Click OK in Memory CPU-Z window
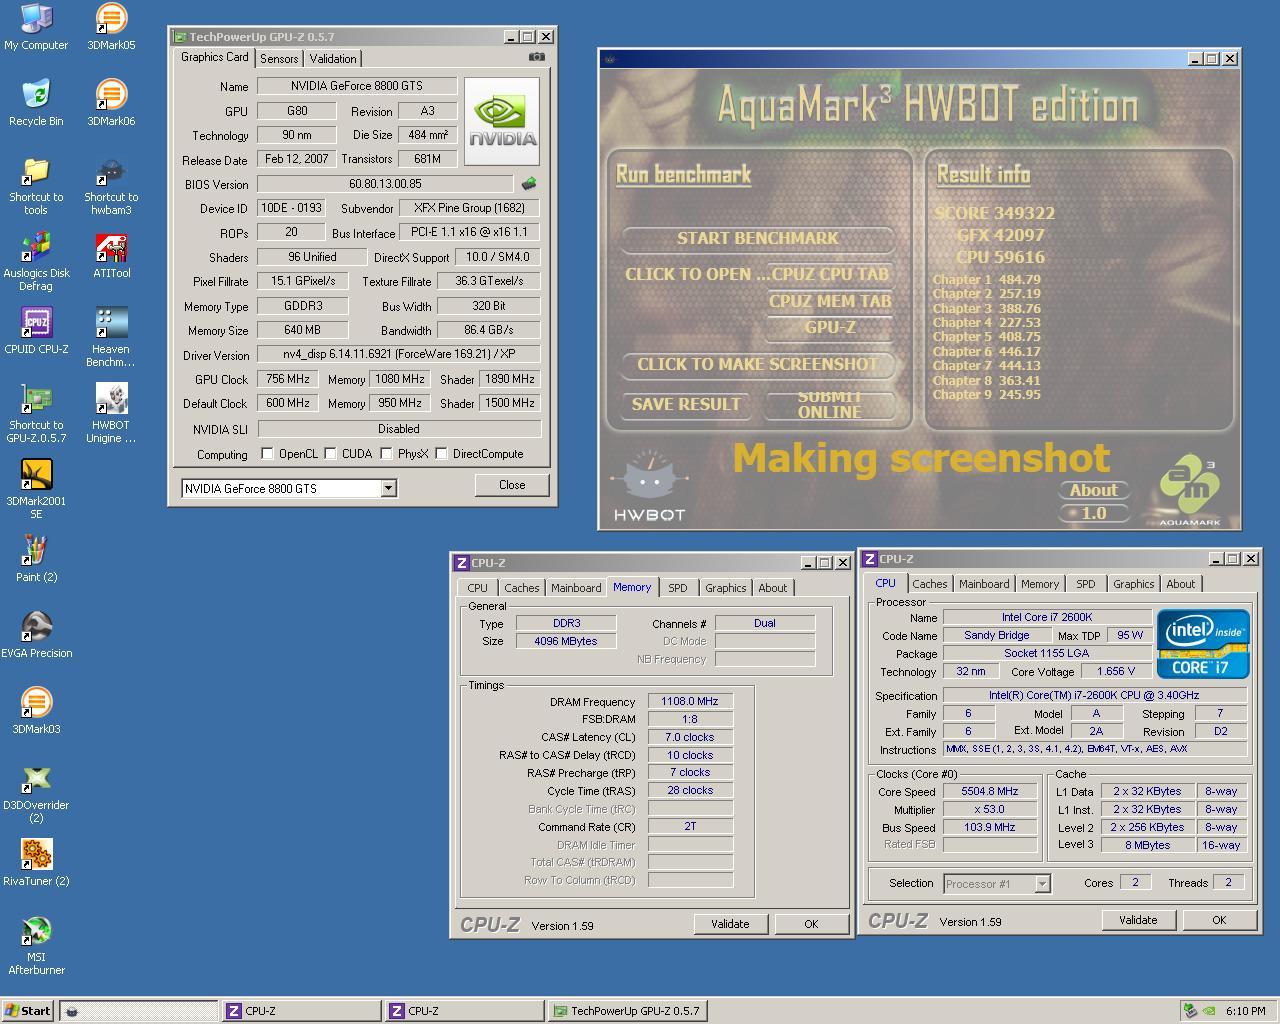This screenshot has height=1024, width=1280. click(x=811, y=924)
